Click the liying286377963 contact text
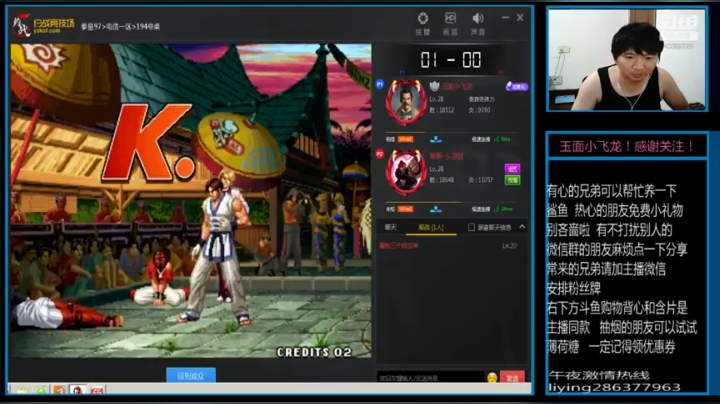 (614, 388)
